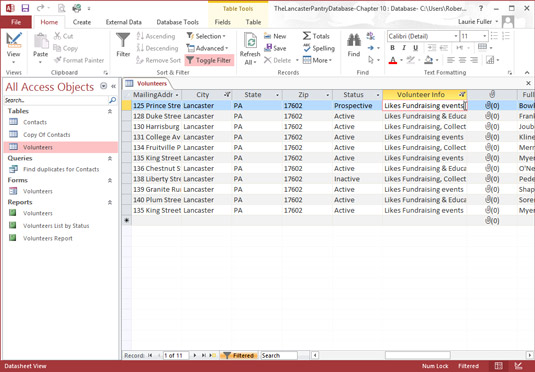This screenshot has height=372, width=535.
Task: Click Save record in Records group
Action: click(275, 48)
